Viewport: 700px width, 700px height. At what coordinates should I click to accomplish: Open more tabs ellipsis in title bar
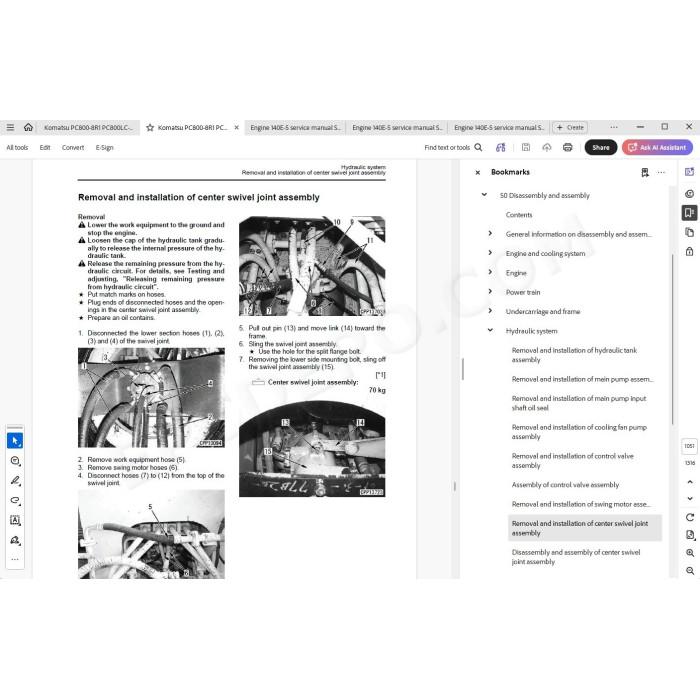[x=614, y=127]
